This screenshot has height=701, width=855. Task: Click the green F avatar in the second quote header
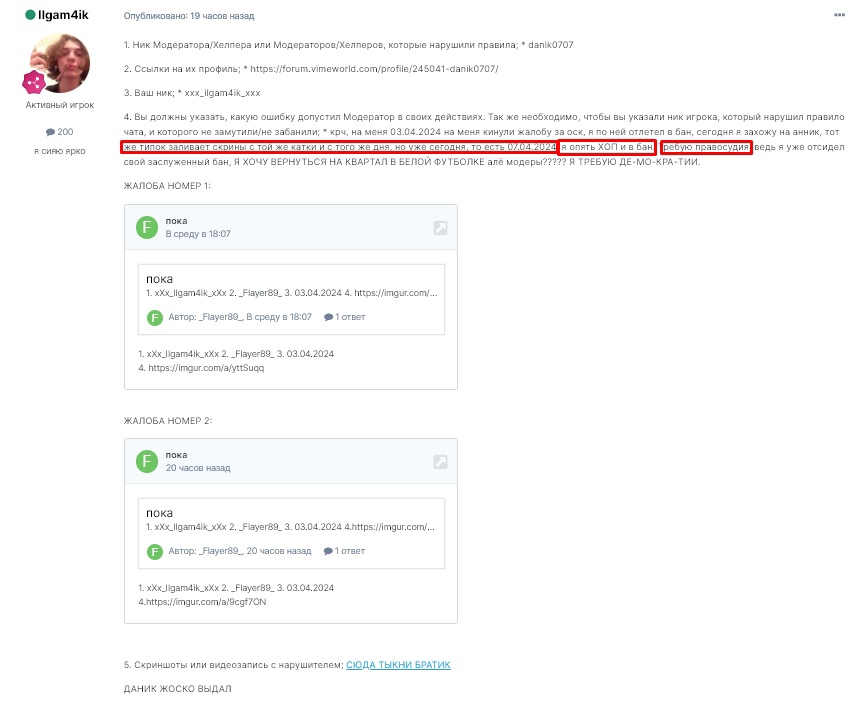[x=147, y=462]
